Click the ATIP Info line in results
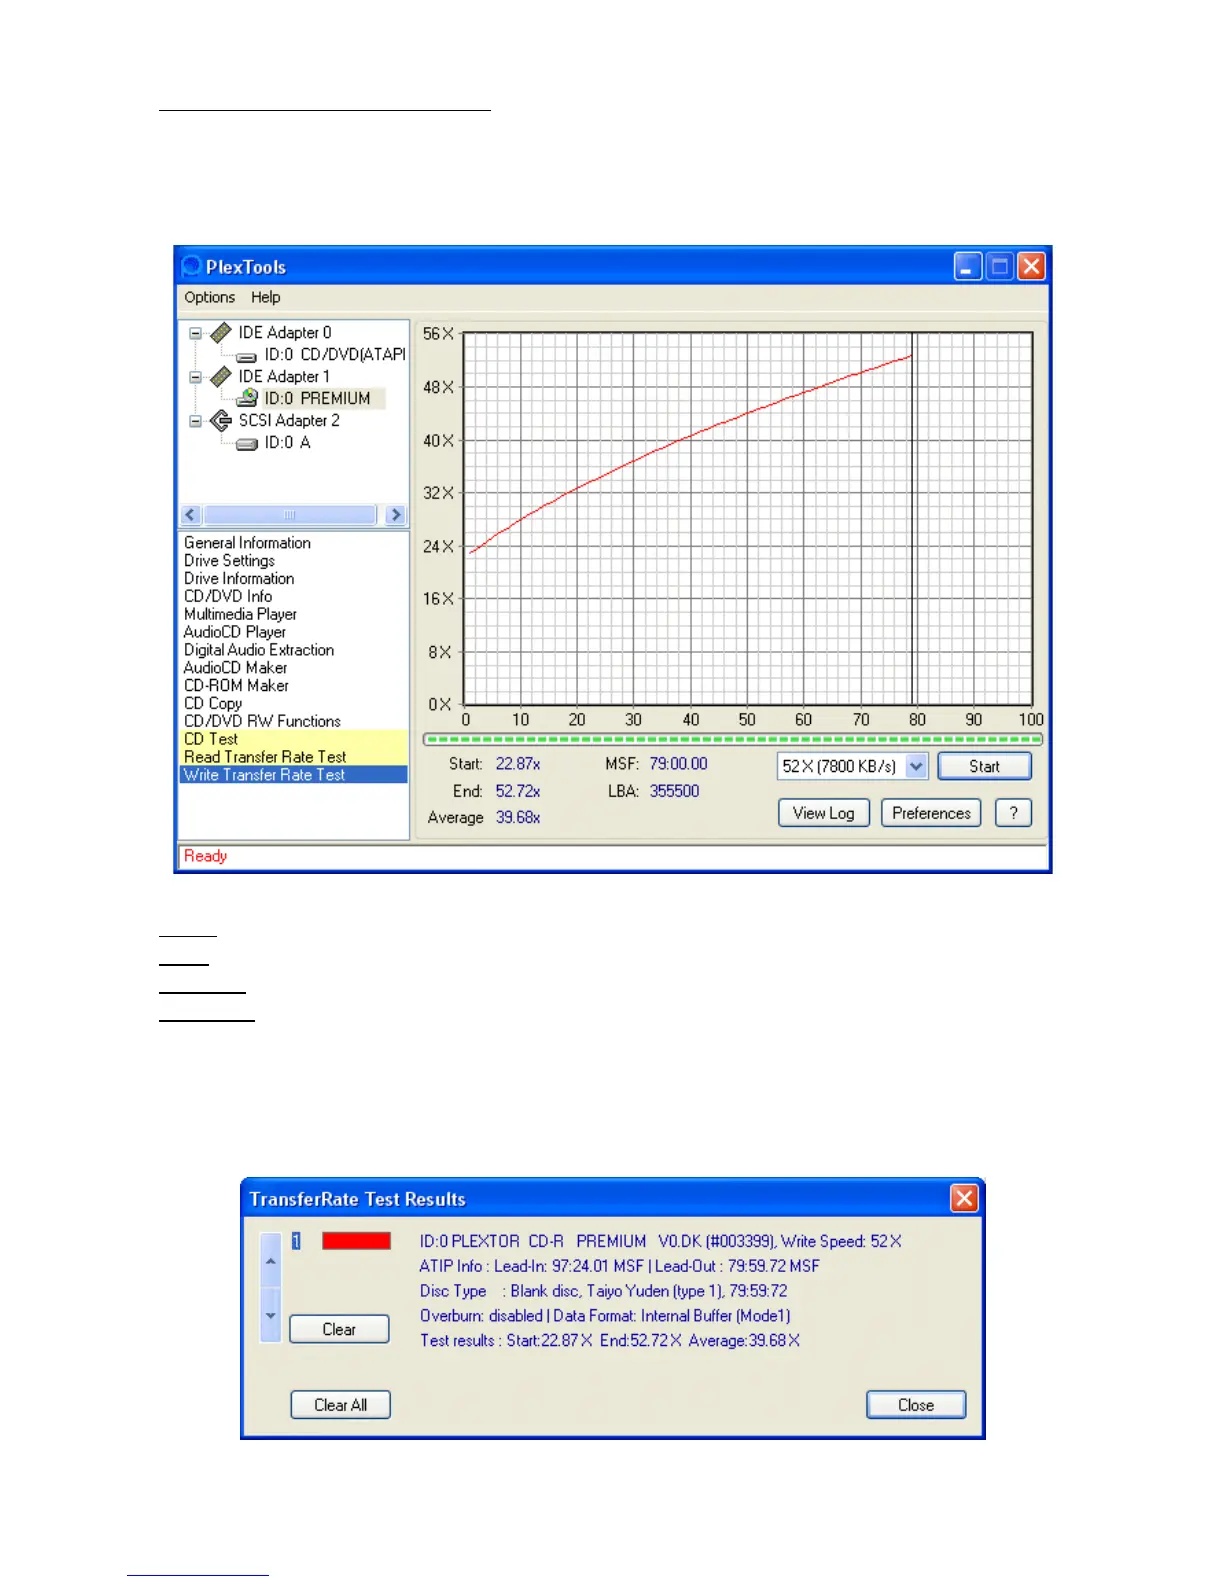The width and height of the screenshot is (1224, 1584). tap(619, 1266)
